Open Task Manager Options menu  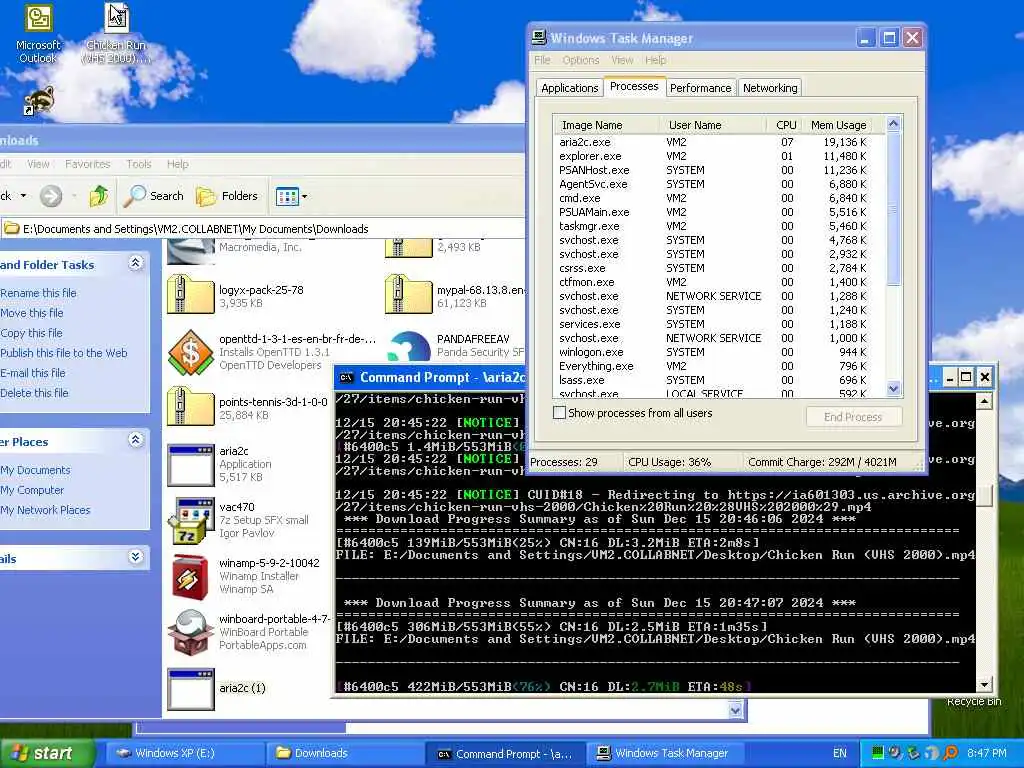(581, 60)
